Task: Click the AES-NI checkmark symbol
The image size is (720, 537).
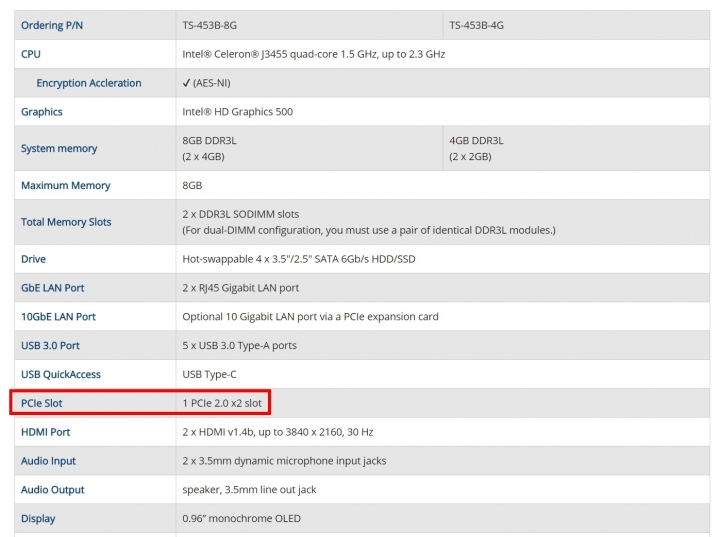Action: [x=186, y=83]
